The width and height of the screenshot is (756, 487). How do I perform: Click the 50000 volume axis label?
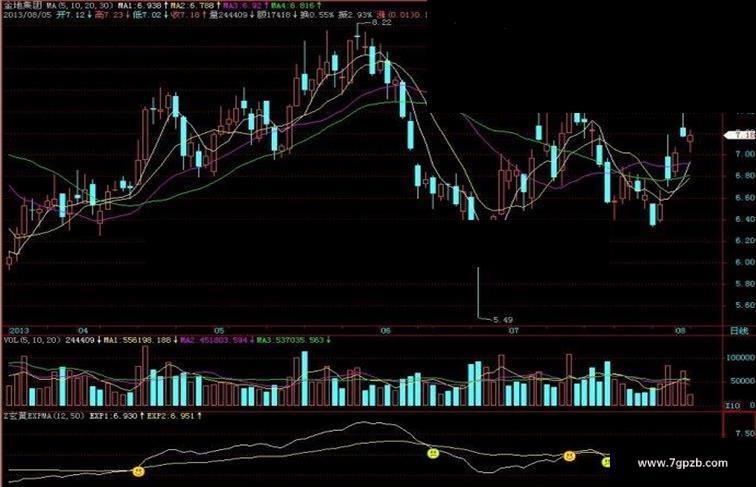(x=742, y=381)
